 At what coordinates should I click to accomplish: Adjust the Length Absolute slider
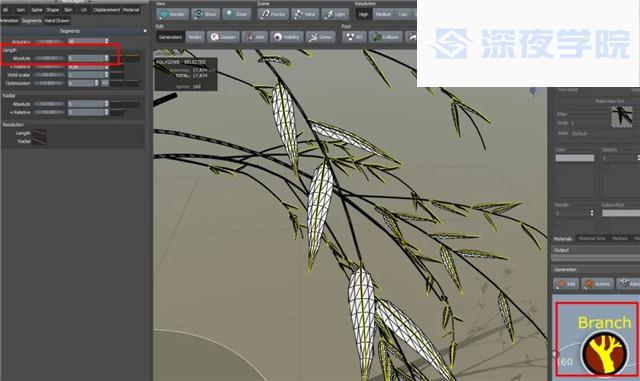point(49,58)
